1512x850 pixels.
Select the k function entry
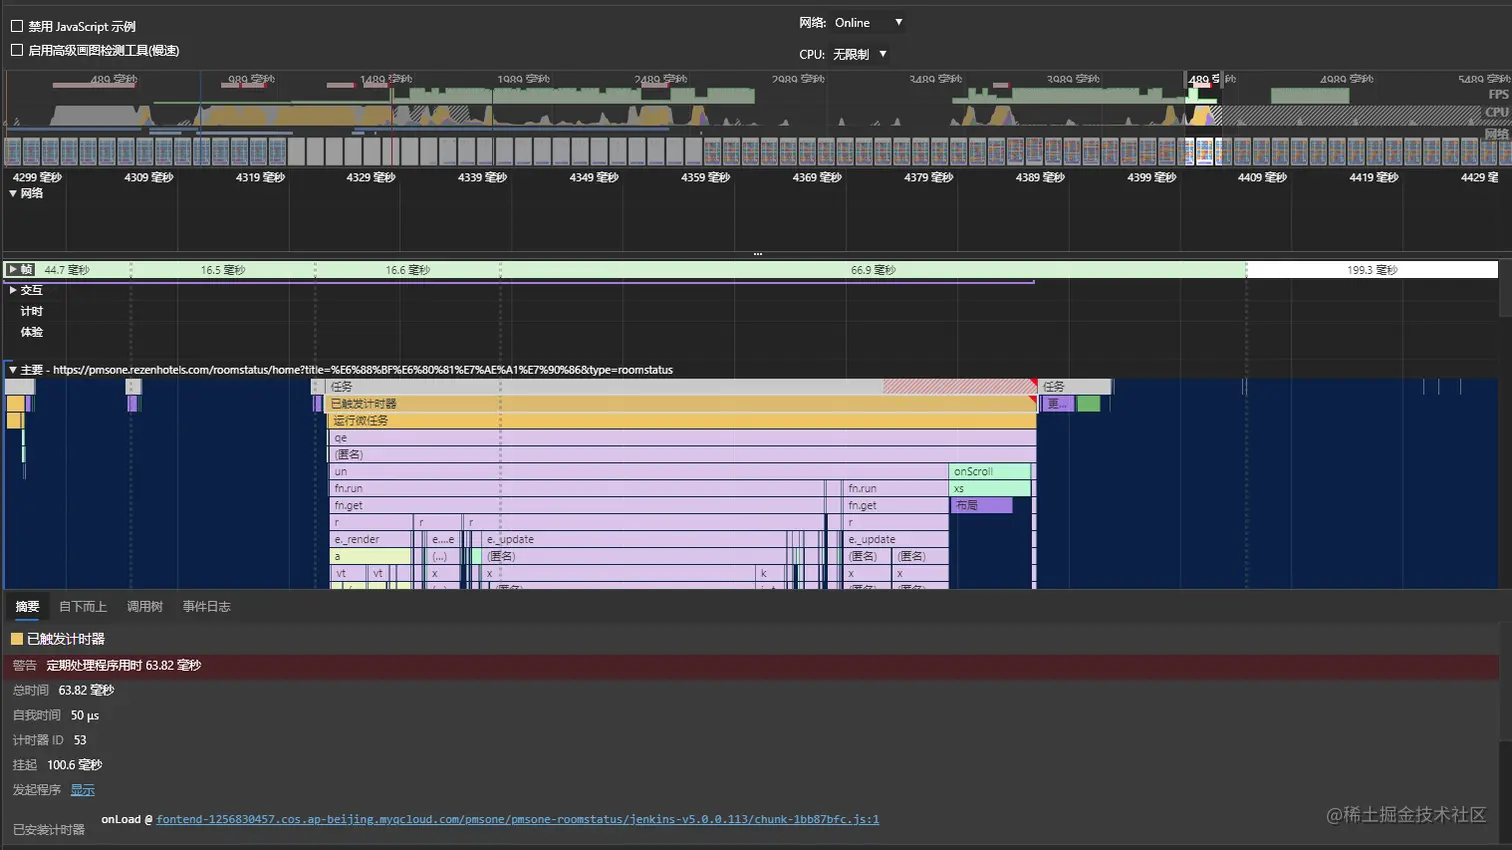point(770,573)
